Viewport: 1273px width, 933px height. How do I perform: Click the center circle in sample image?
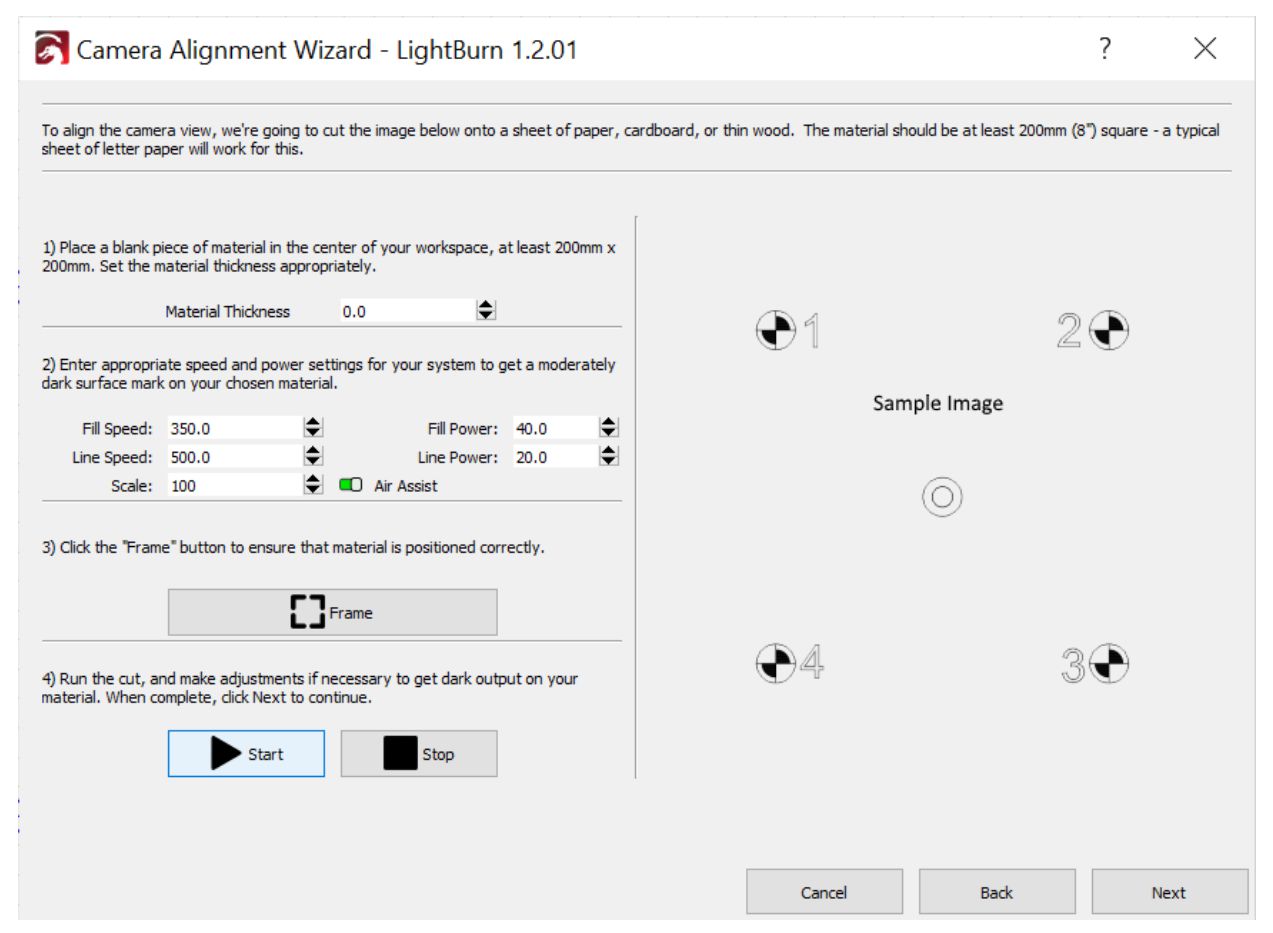click(942, 497)
